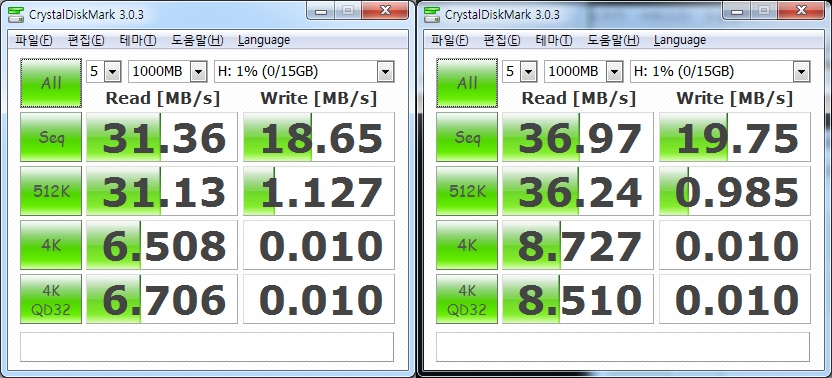The width and height of the screenshot is (832, 378).
Task: Click the comment text field in right window
Action: click(x=623, y=347)
